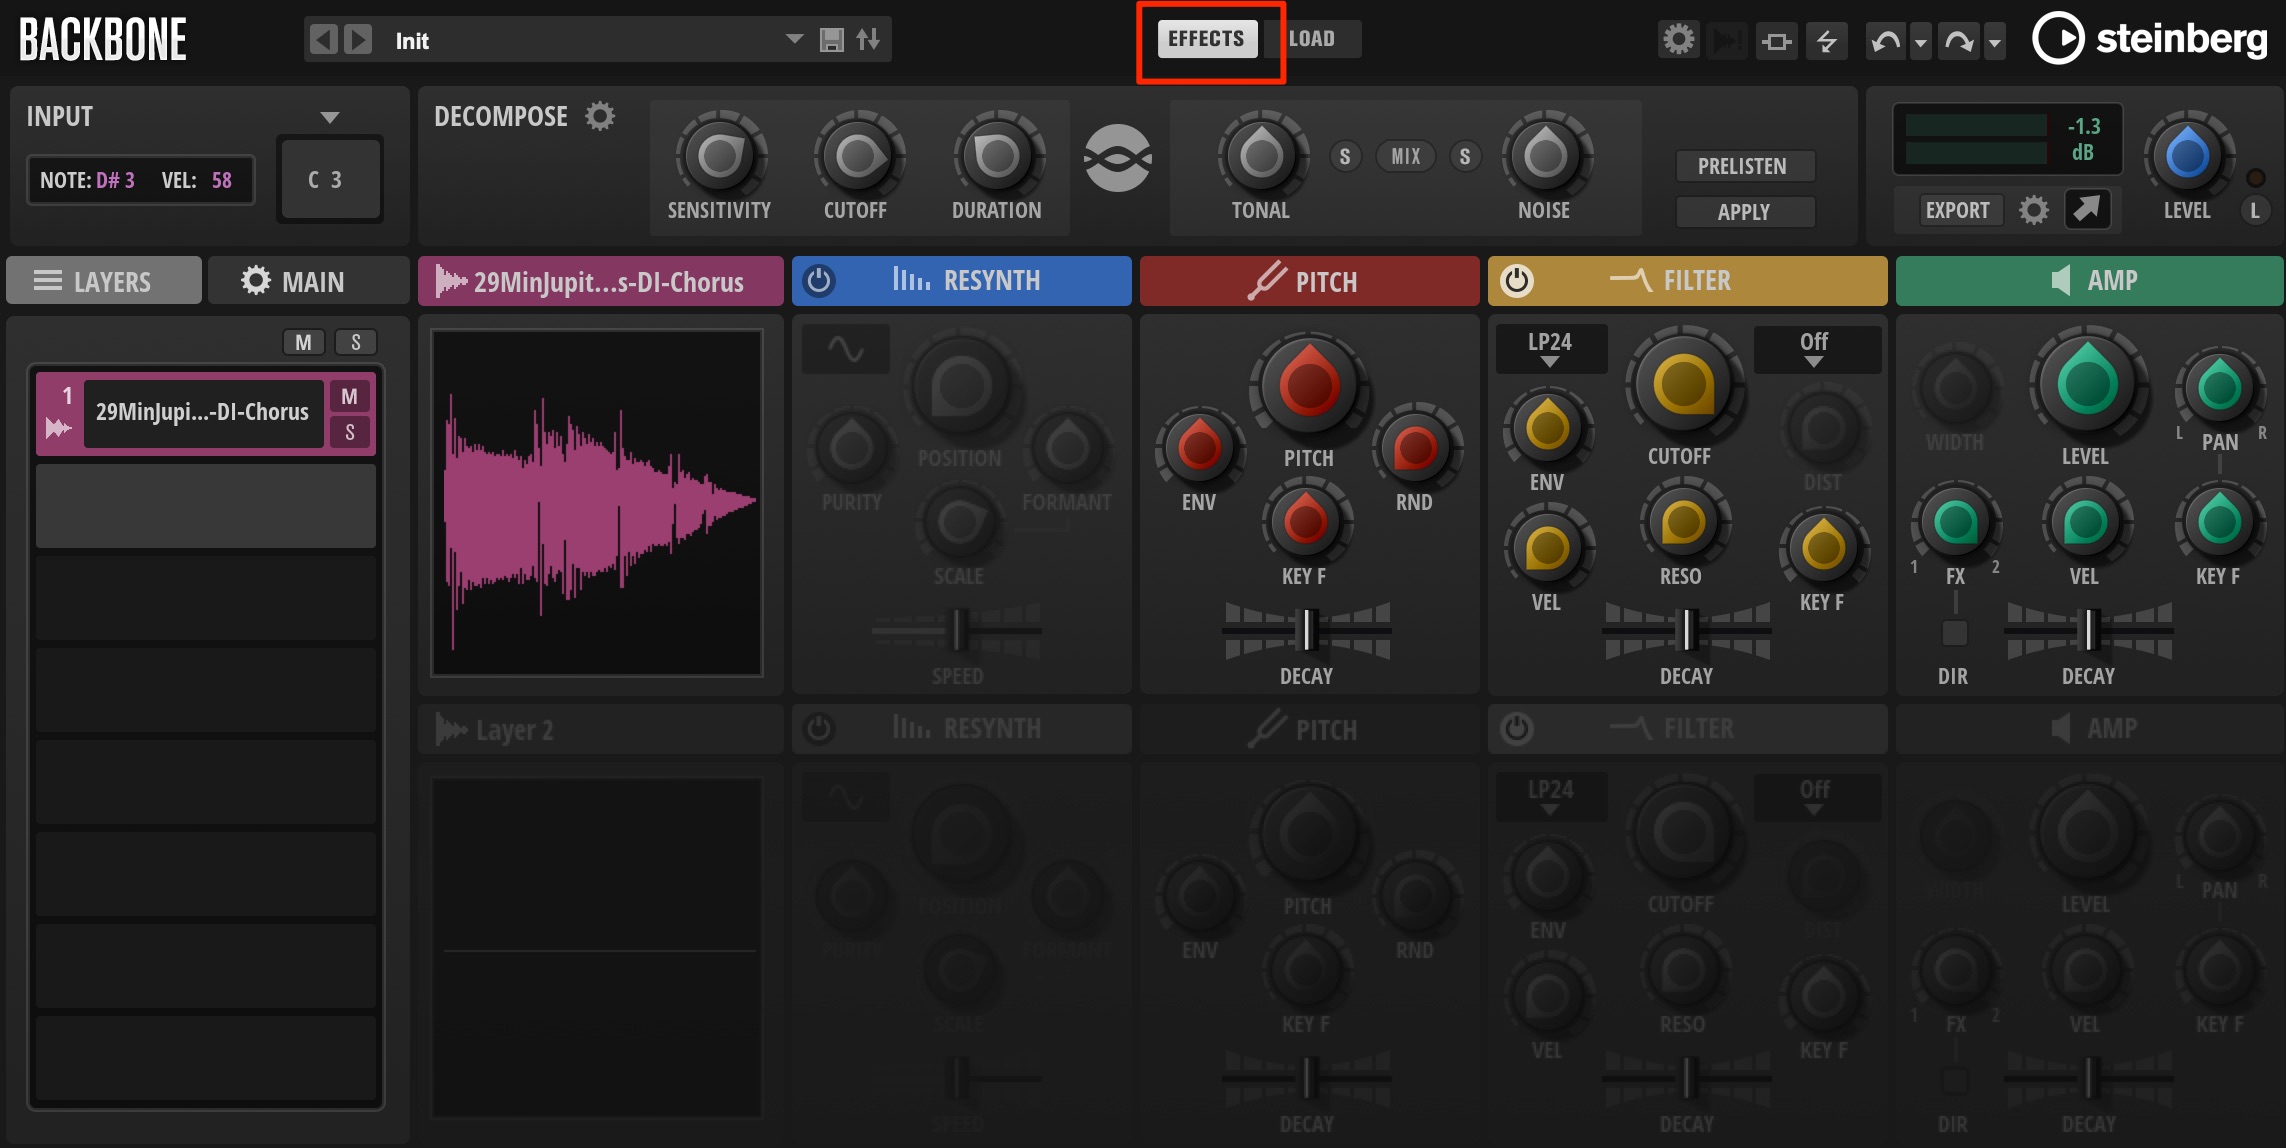Open the Export settings gear

2034,210
